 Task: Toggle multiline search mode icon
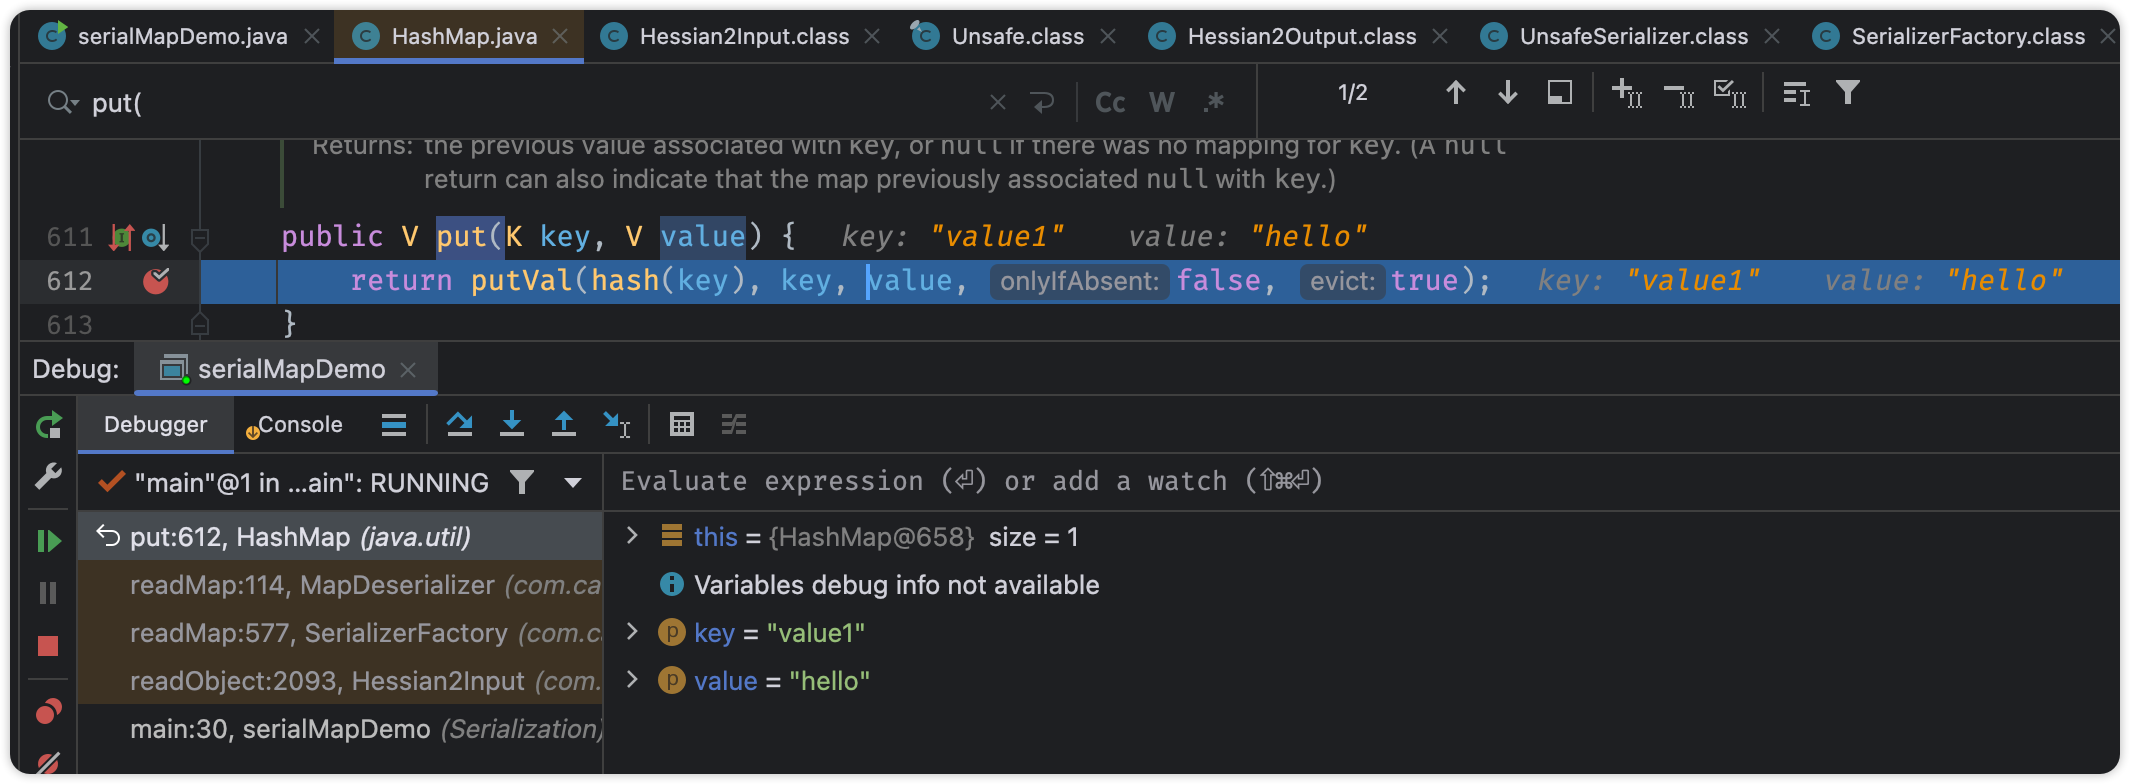tap(1796, 93)
